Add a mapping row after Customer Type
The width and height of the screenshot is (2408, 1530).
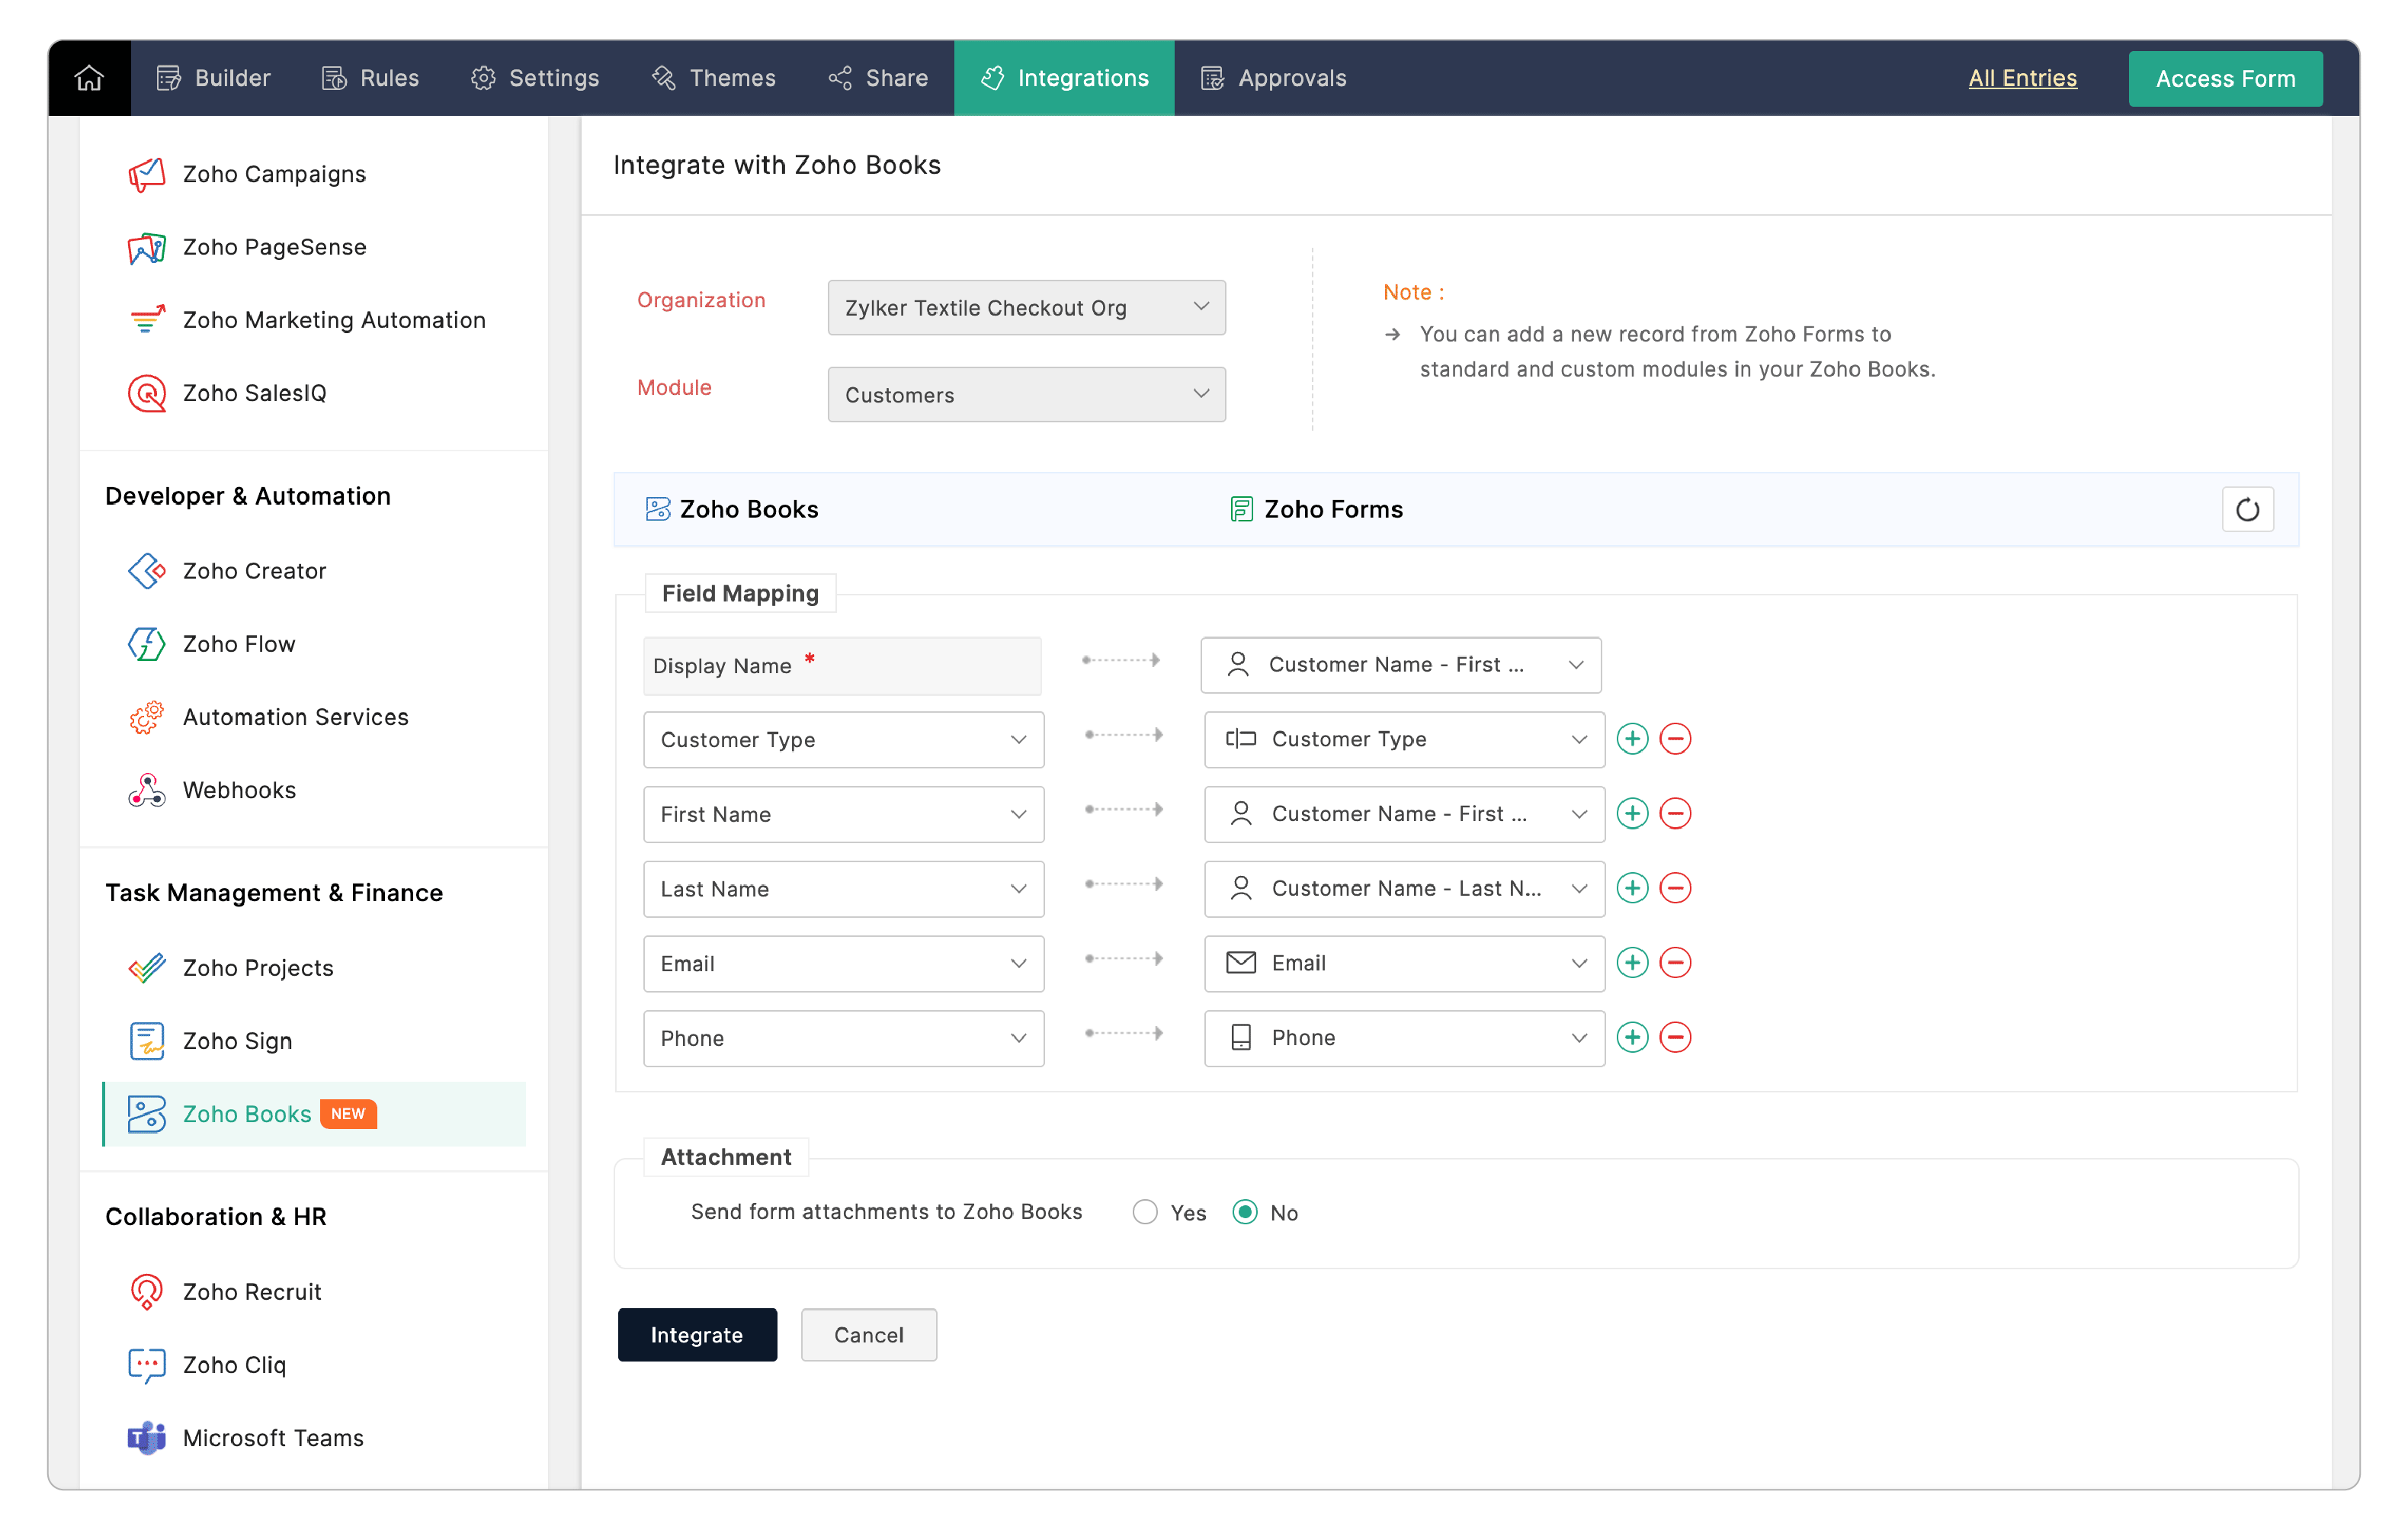[1632, 739]
